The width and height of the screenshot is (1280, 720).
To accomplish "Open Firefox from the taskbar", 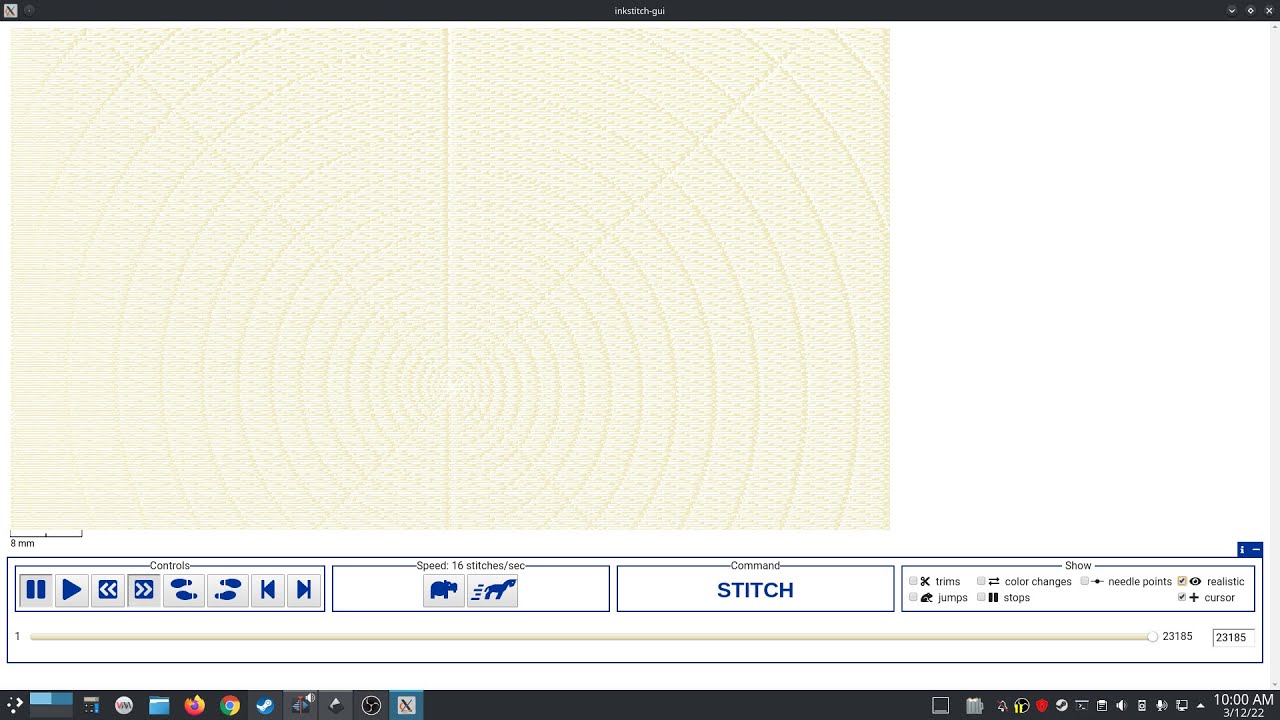I will (194, 705).
